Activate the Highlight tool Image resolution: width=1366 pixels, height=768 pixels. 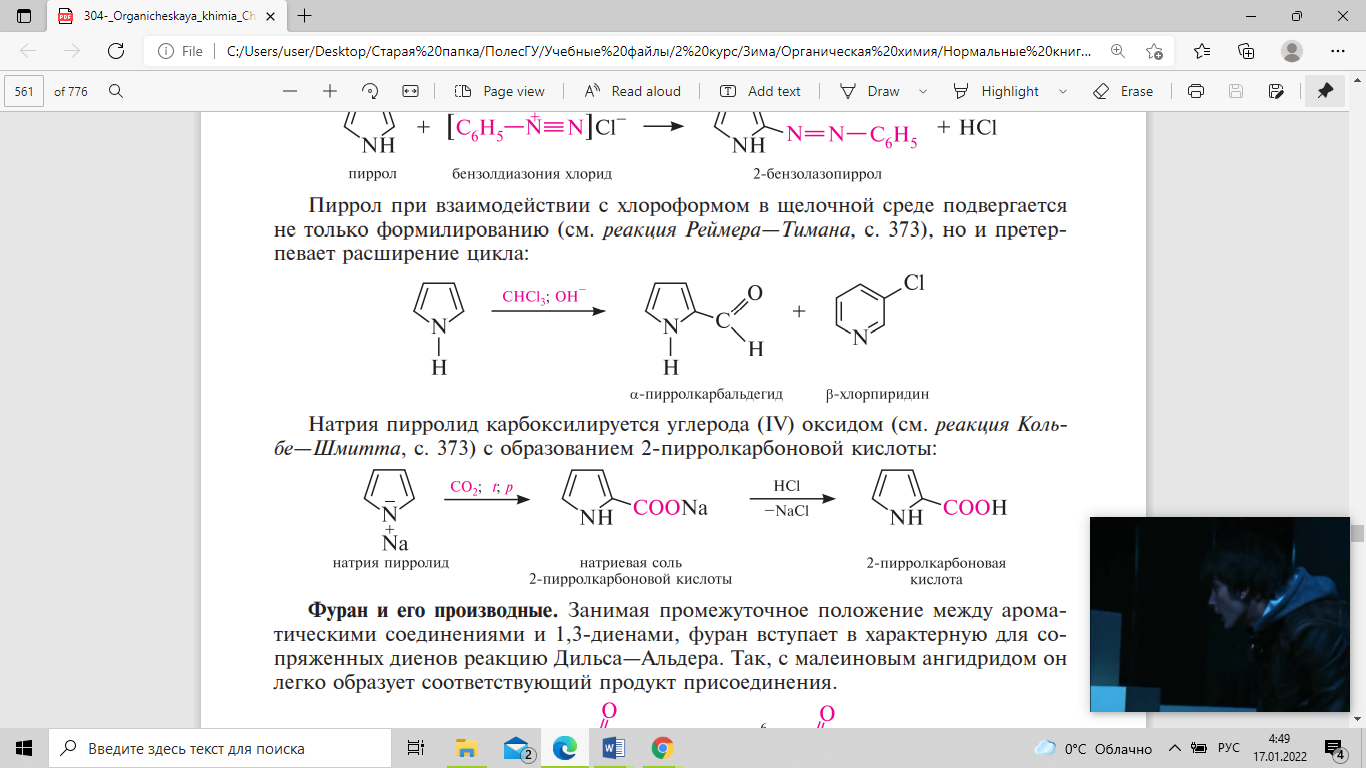tap(996, 91)
